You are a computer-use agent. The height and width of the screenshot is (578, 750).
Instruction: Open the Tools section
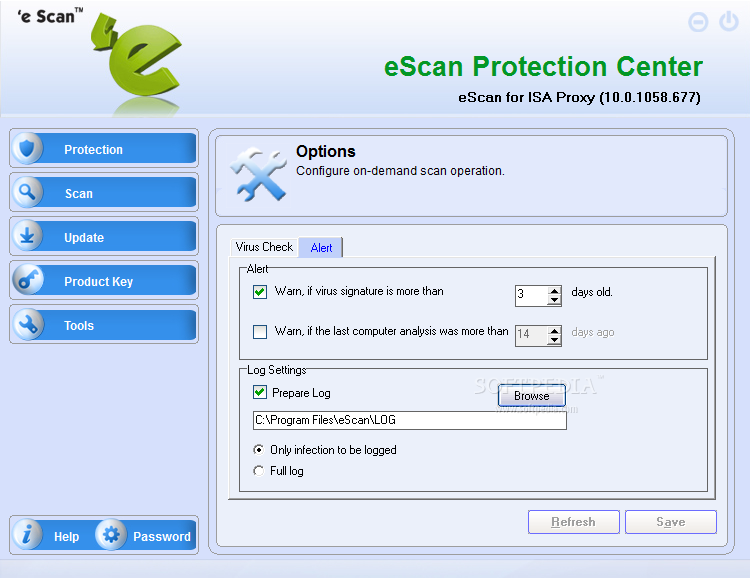click(104, 325)
